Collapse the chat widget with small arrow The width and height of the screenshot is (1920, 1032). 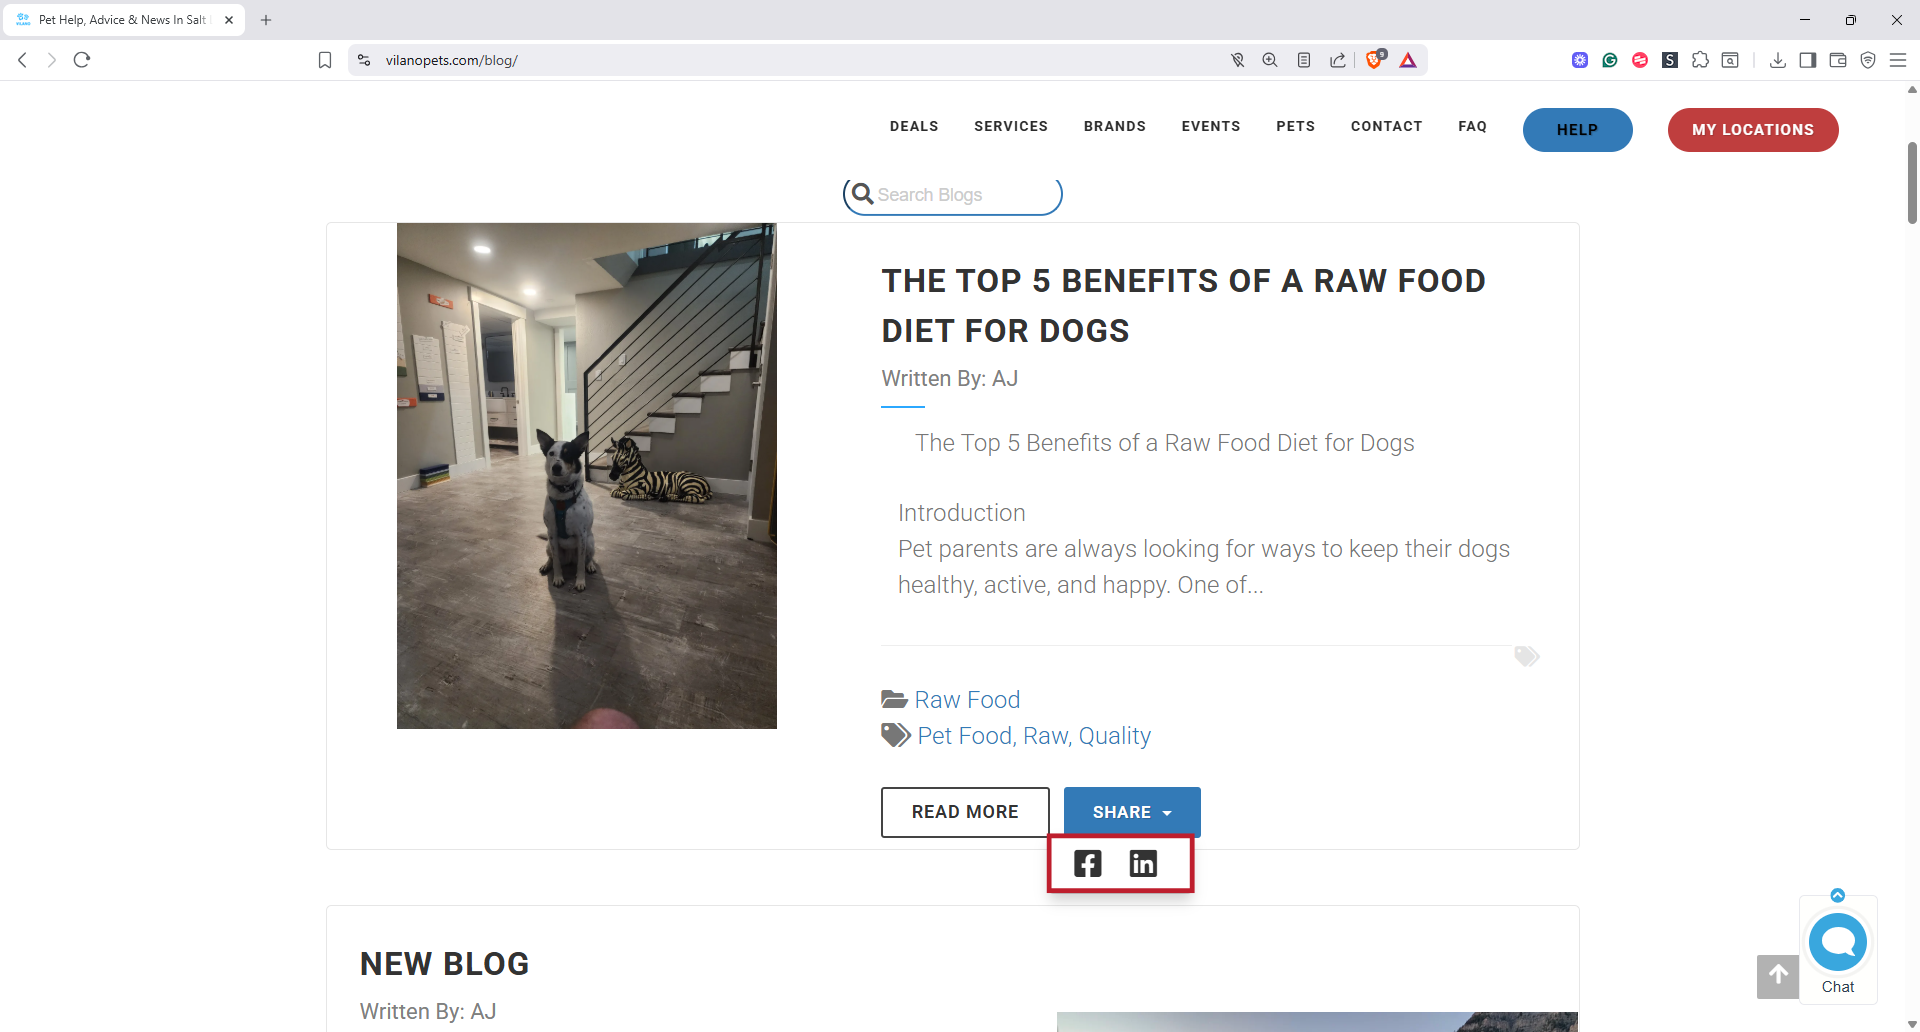click(x=1838, y=895)
